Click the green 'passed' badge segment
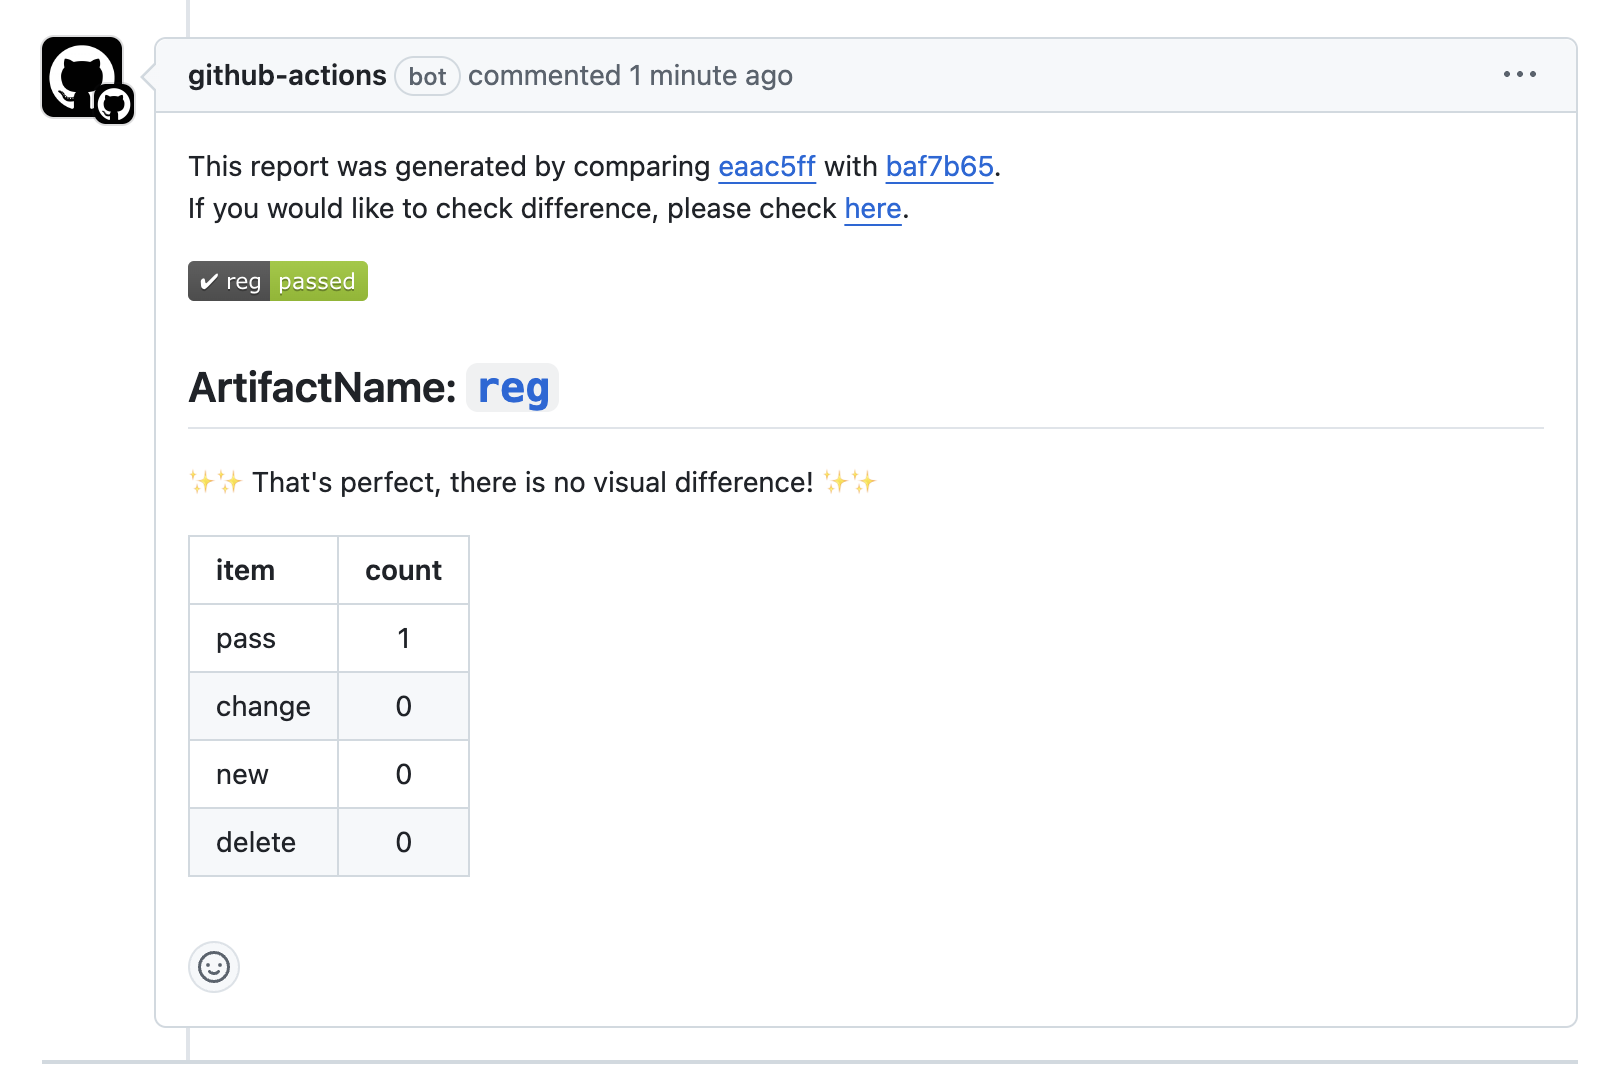 pos(318,281)
